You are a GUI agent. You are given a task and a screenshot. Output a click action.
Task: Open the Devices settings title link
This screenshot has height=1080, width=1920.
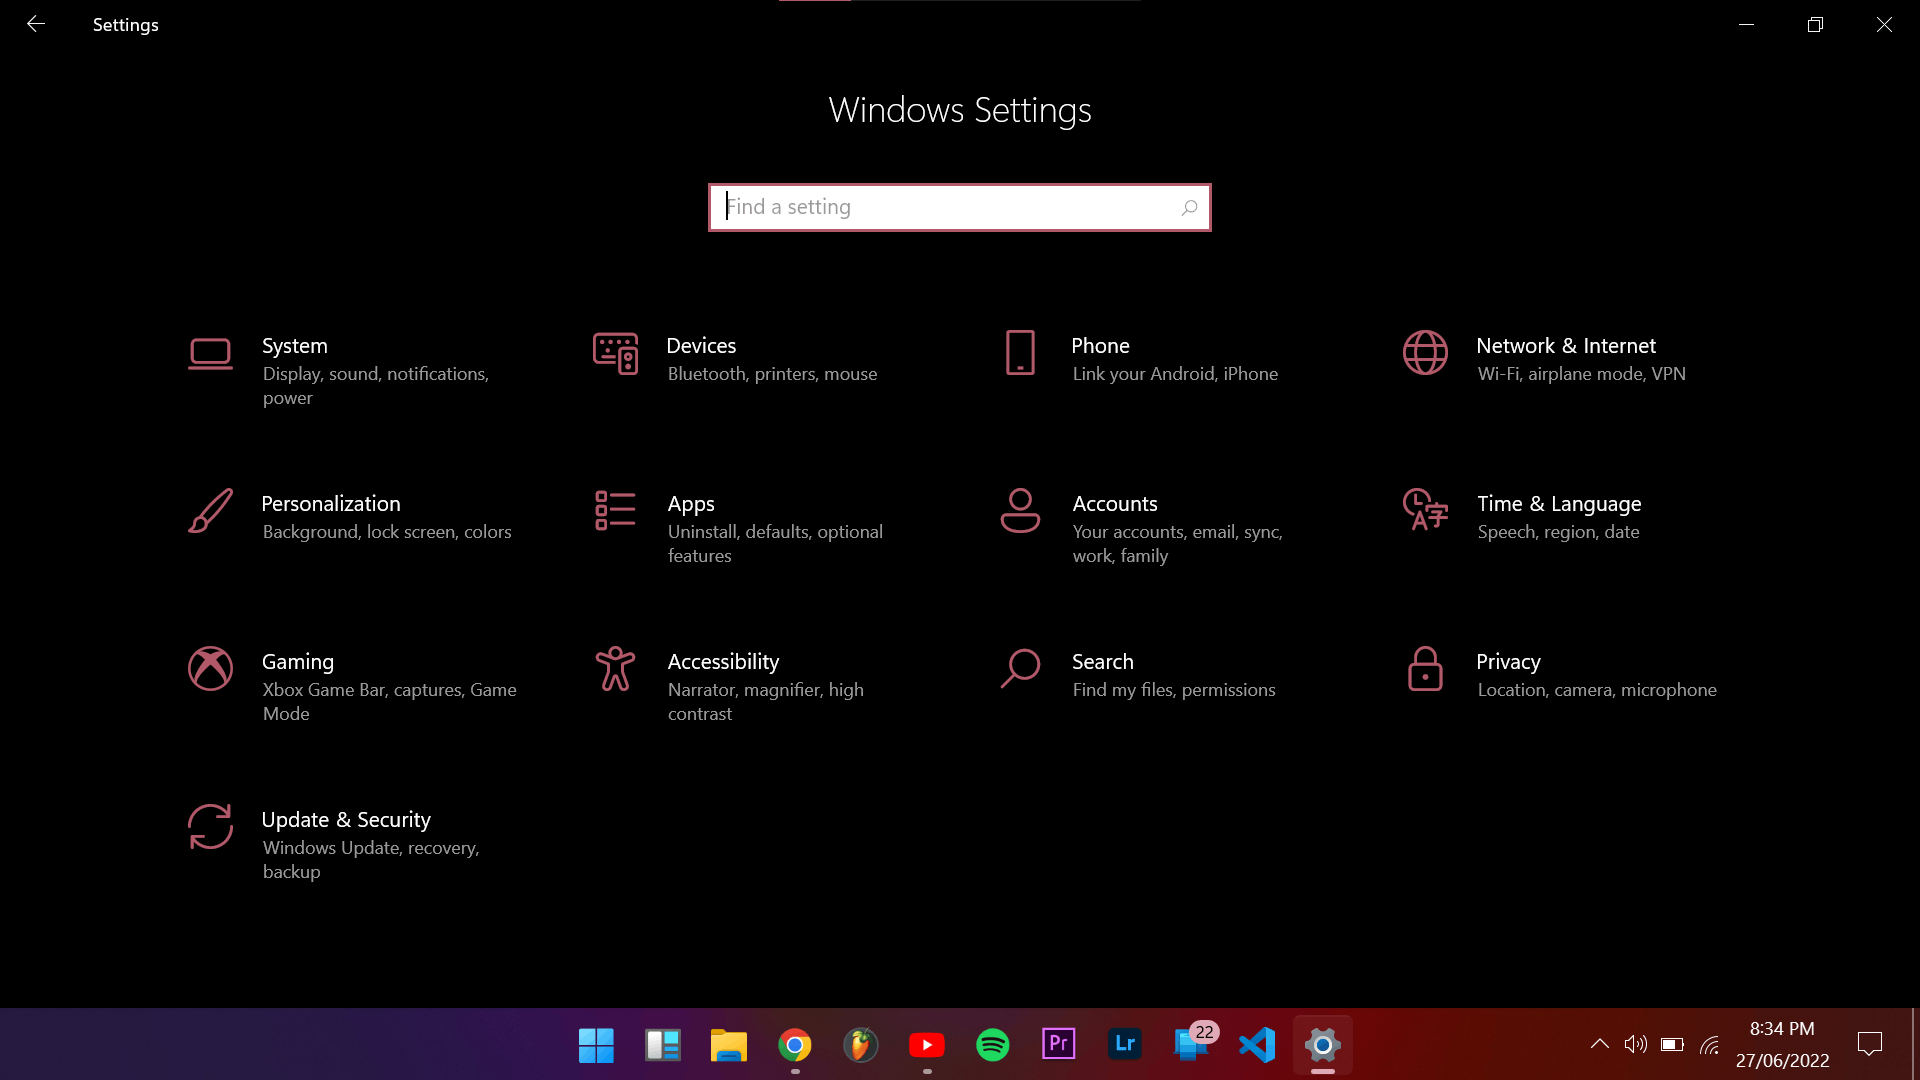tap(701, 346)
